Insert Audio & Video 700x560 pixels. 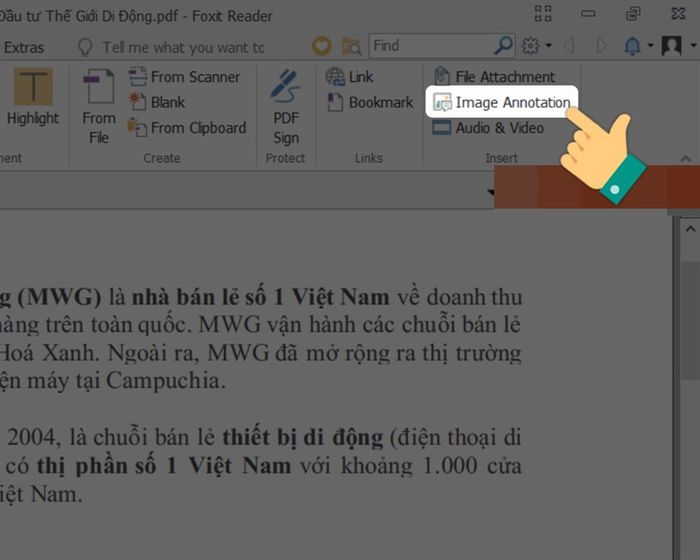click(488, 128)
